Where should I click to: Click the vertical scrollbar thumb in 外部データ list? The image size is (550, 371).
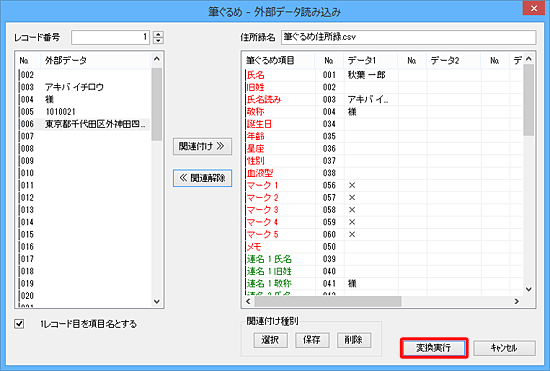(x=157, y=104)
